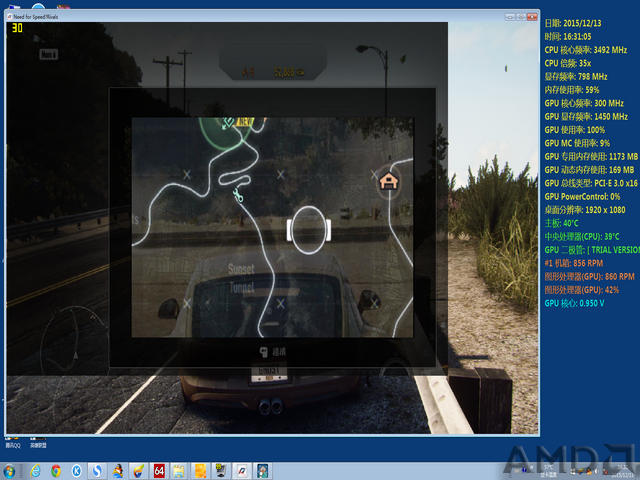Click the 图形处理器(GPU): 42% line
The image size is (640, 480).
(x=582, y=290)
